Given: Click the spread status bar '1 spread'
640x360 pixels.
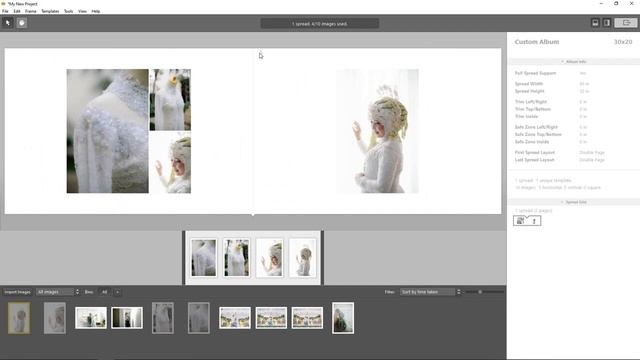Looking at the screenshot, I should click(320, 24).
